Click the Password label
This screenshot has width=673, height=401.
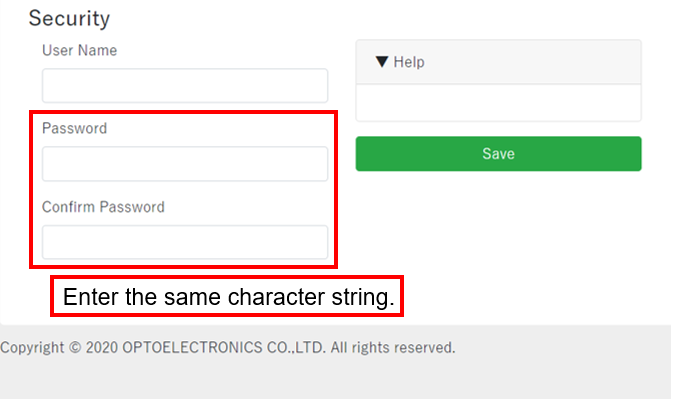click(x=74, y=128)
